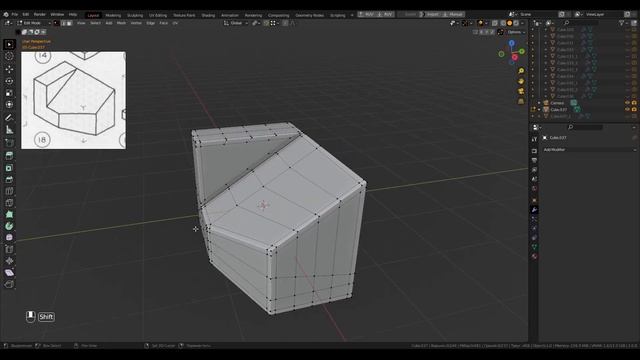640x360 pixels.
Task: Open the Global transform orientation dropdown
Action: click(236, 23)
